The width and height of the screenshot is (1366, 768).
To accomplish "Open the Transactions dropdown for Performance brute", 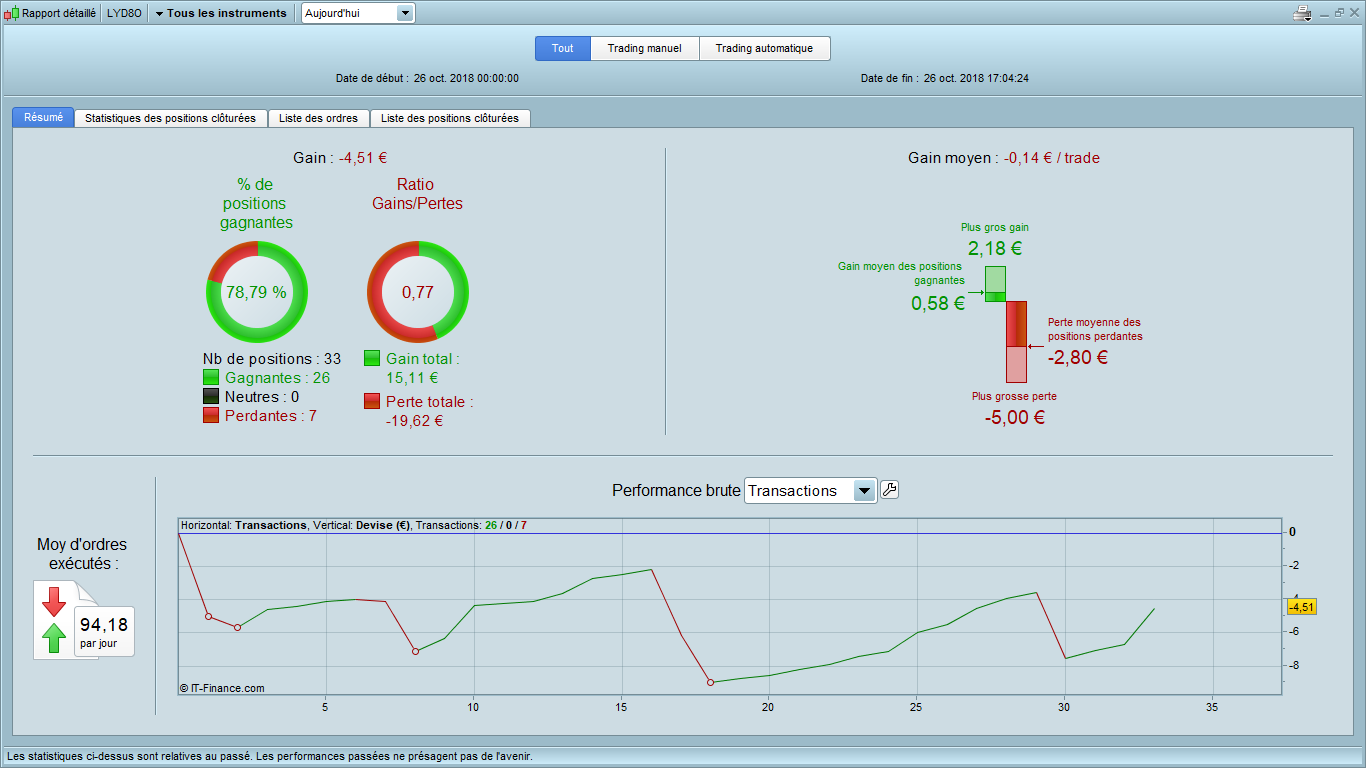I will point(811,490).
